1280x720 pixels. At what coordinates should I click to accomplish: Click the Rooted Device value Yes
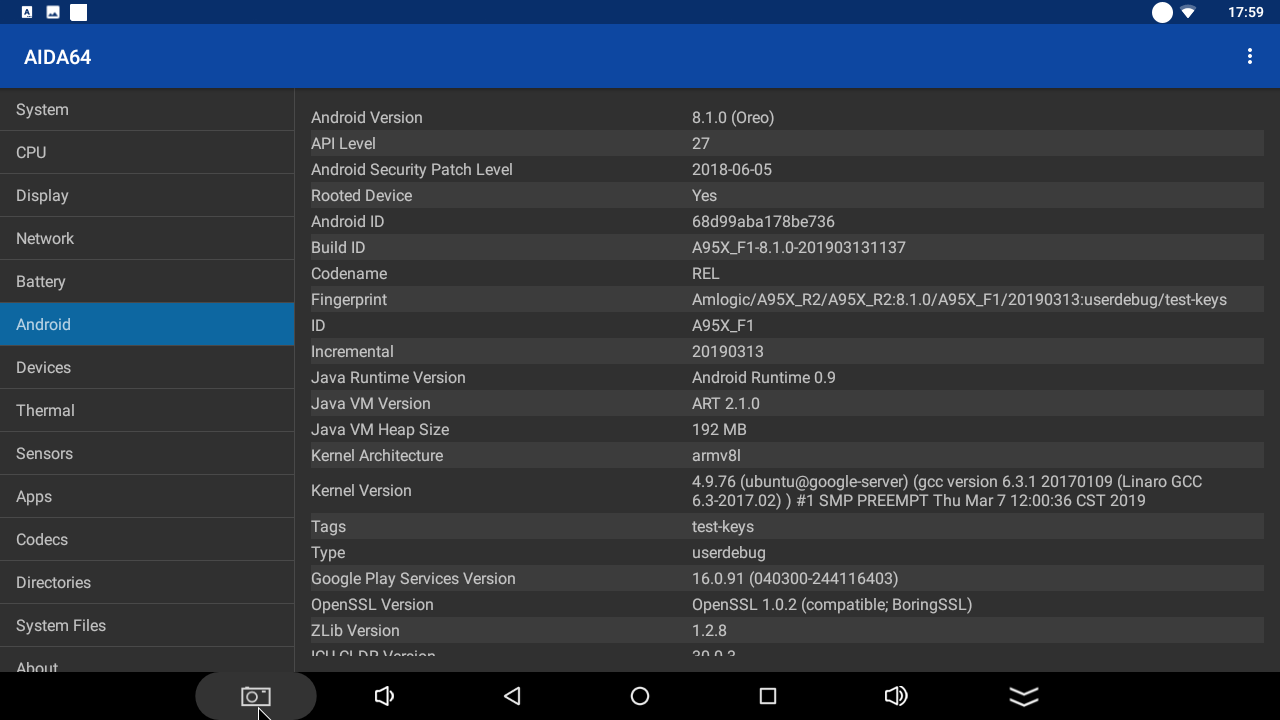point(705,196)
